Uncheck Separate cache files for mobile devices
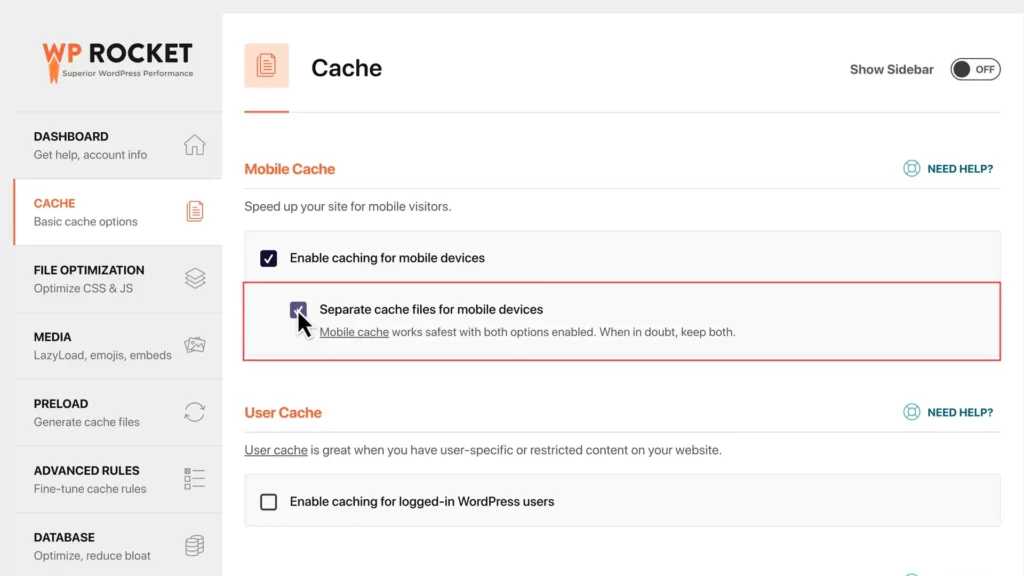 point(299,310)
